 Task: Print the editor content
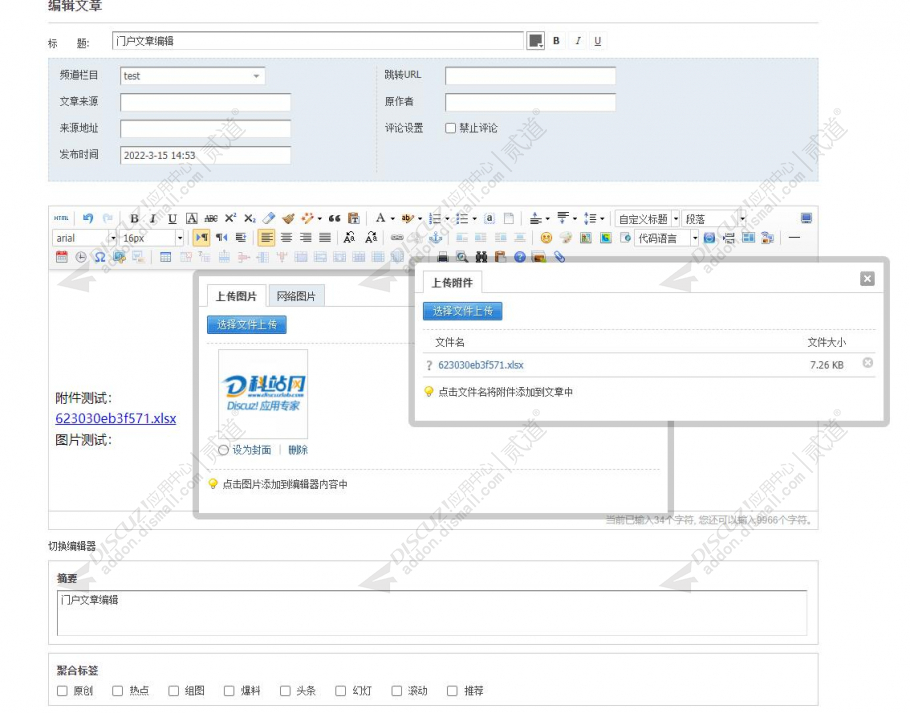pos(443,257)
